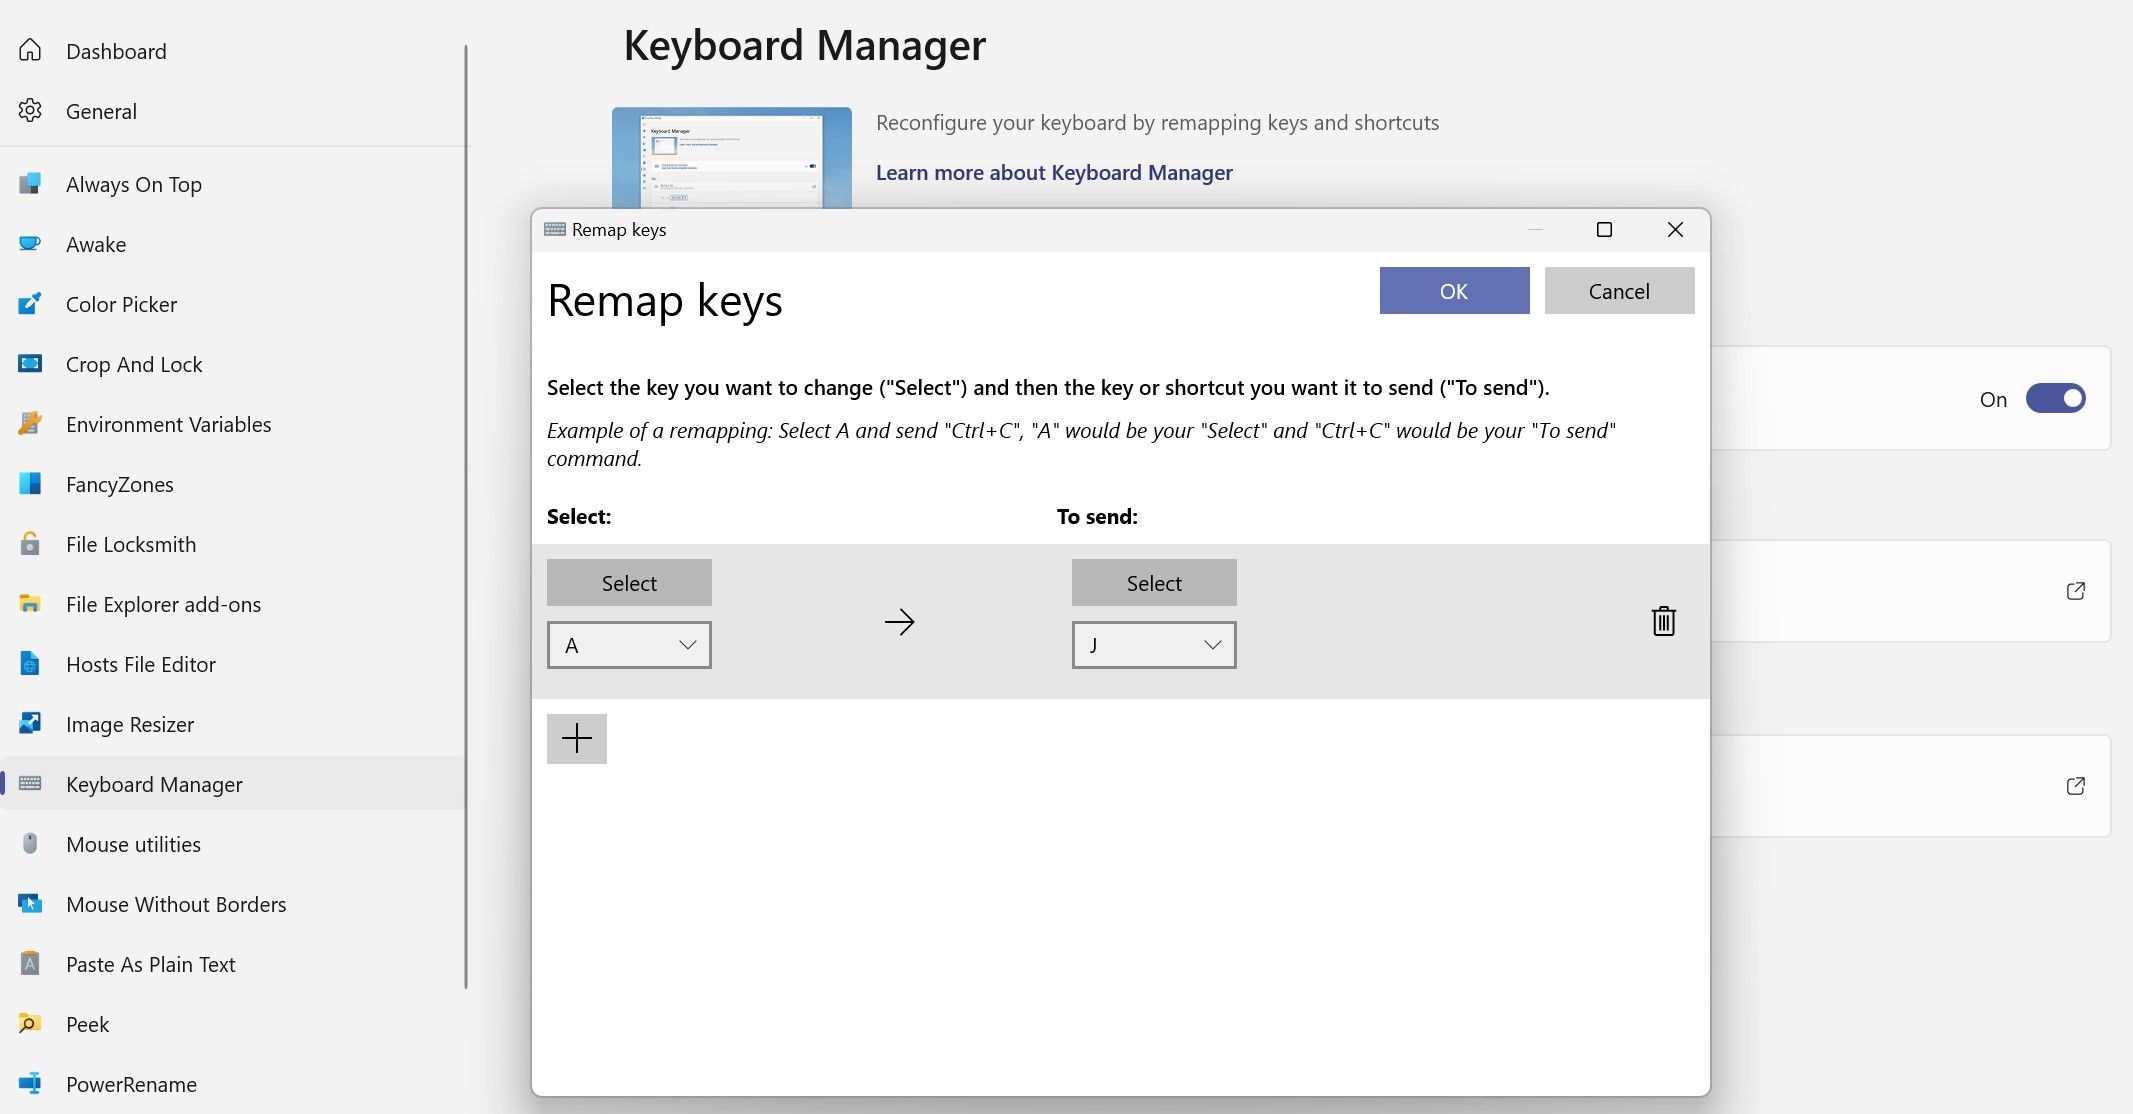Go to General settings

pos(101,111)
